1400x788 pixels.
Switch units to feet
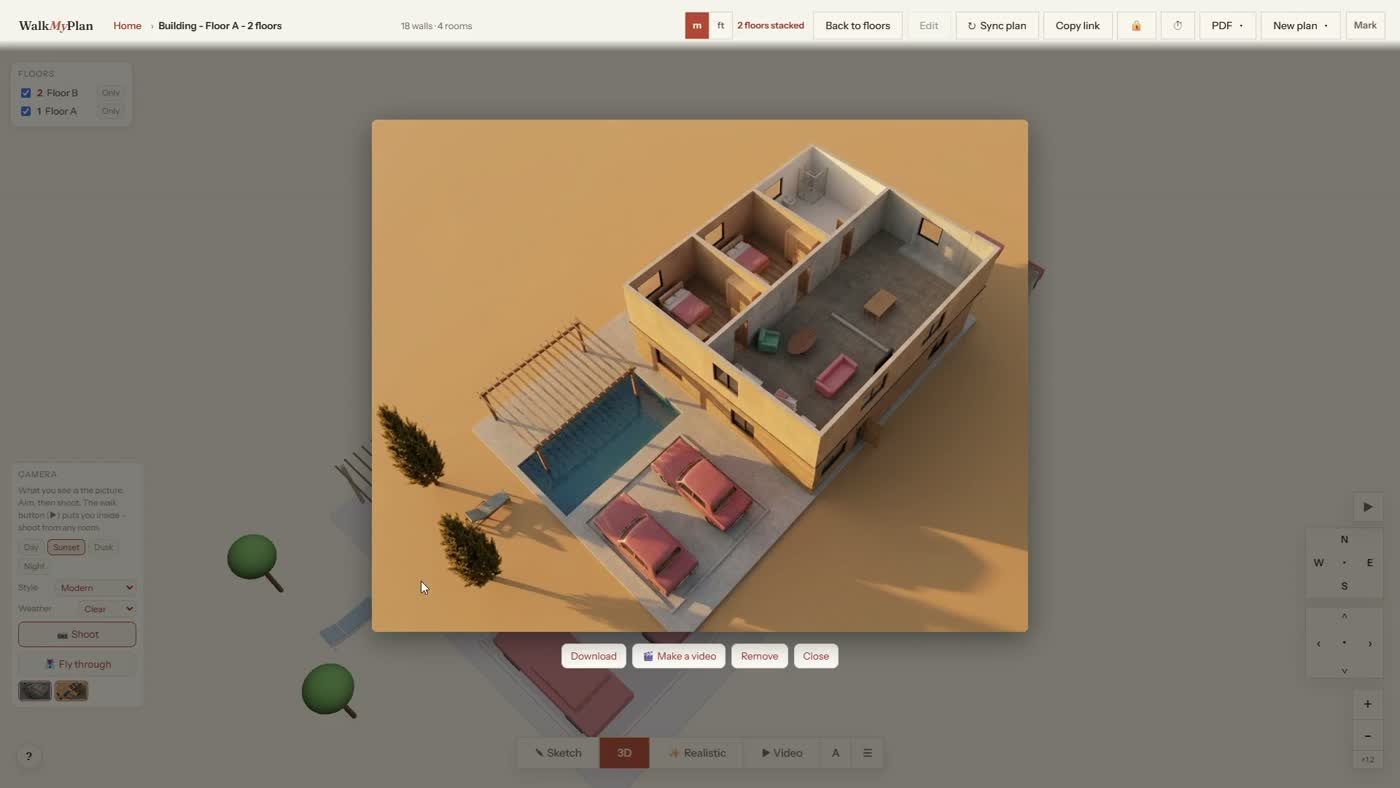click(720, 26)
